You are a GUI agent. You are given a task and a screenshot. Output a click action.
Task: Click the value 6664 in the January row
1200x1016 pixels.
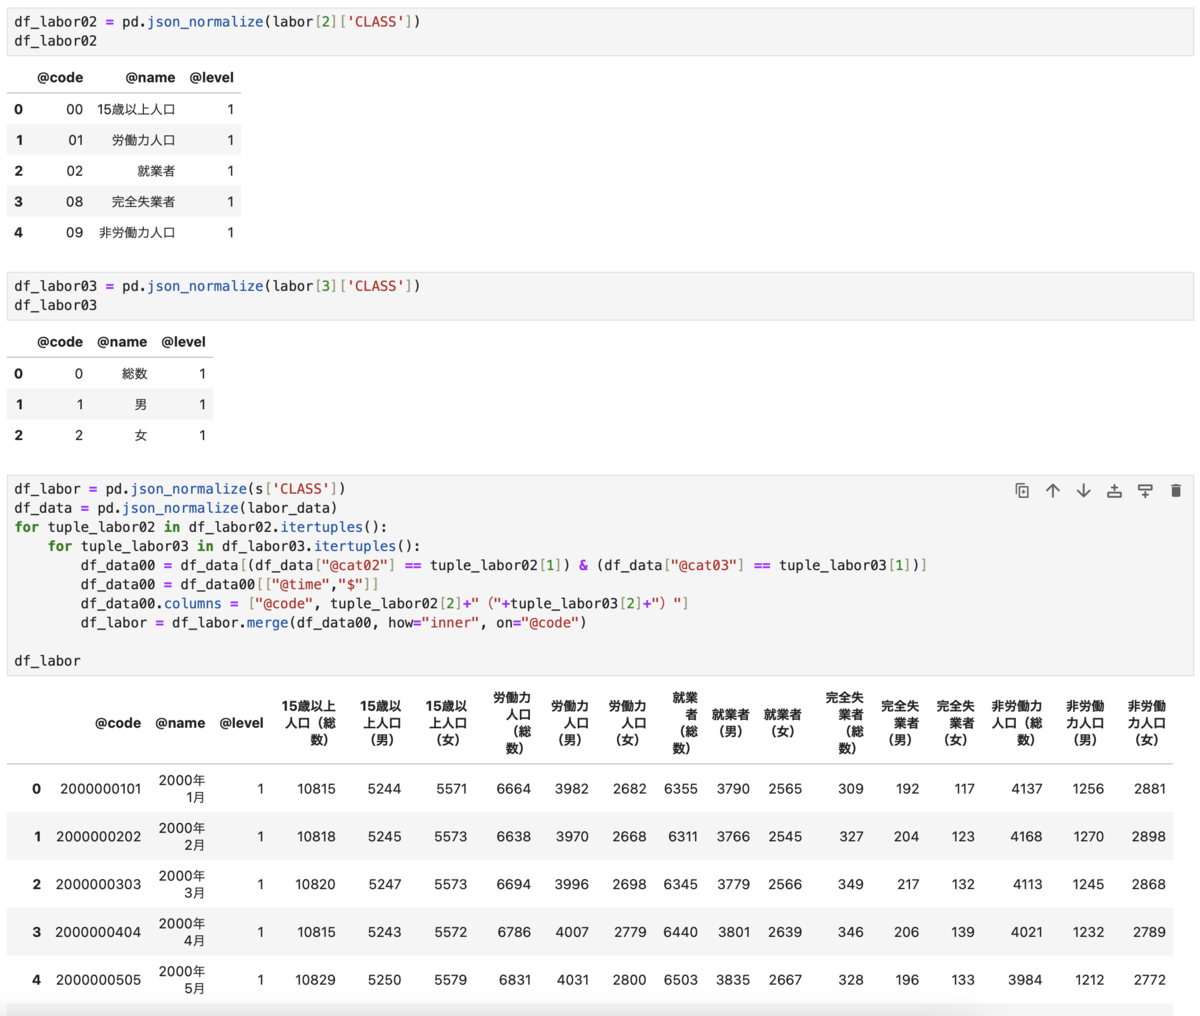514,789
